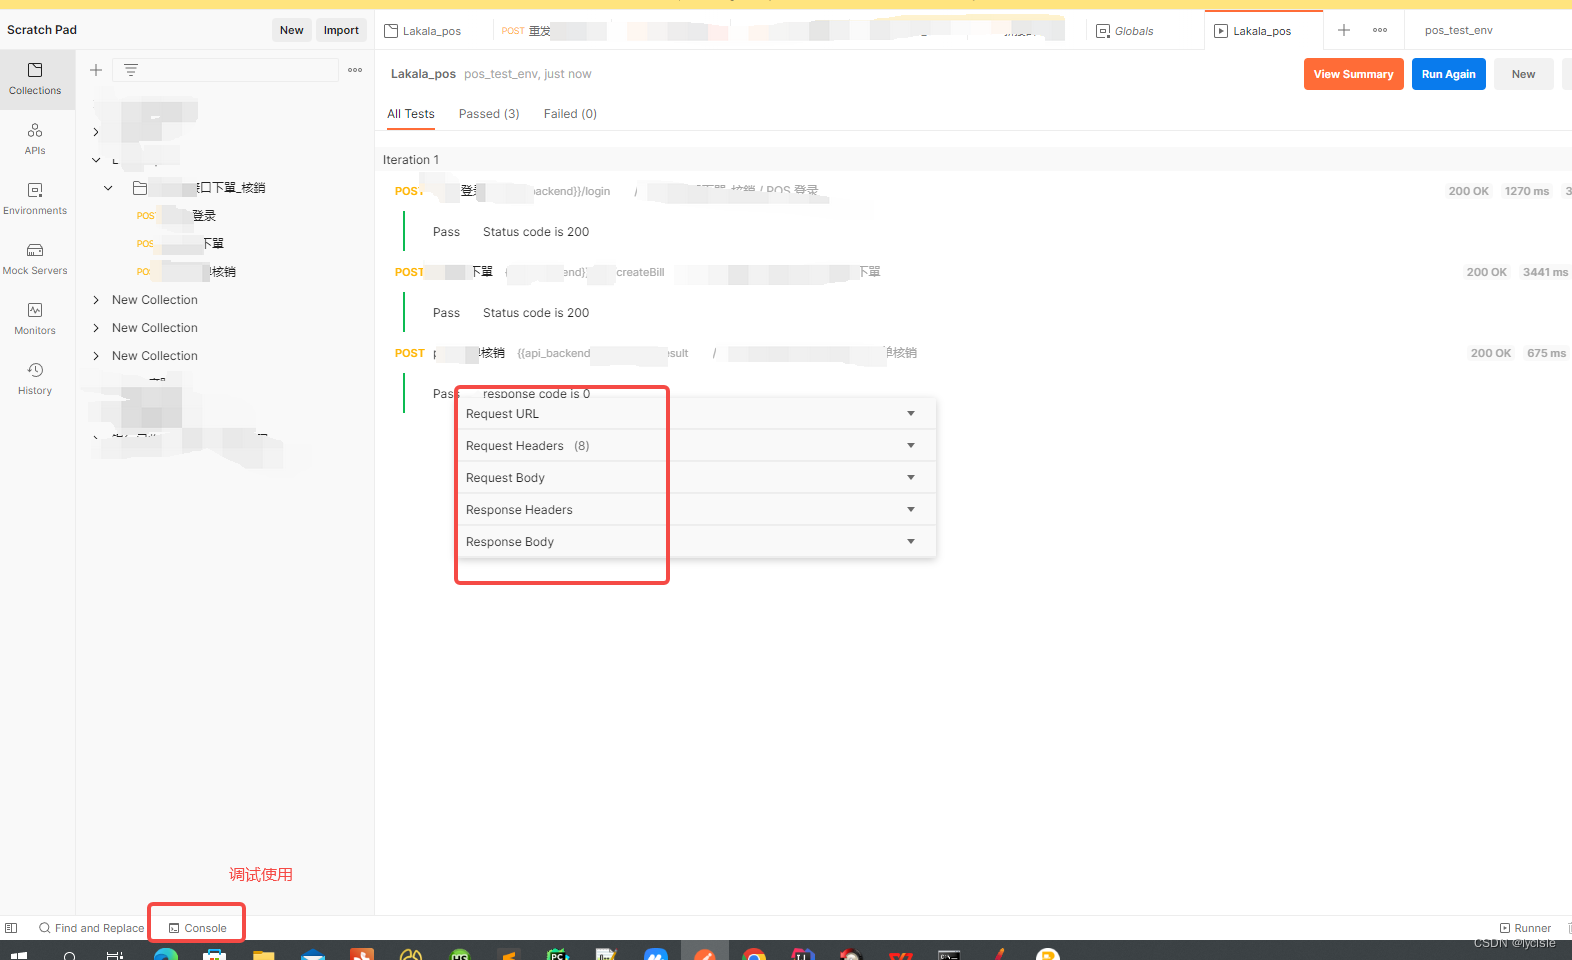Screen dimensions: 1572x960
Task: Open the collections three-dot options menu
Action: 355,70
